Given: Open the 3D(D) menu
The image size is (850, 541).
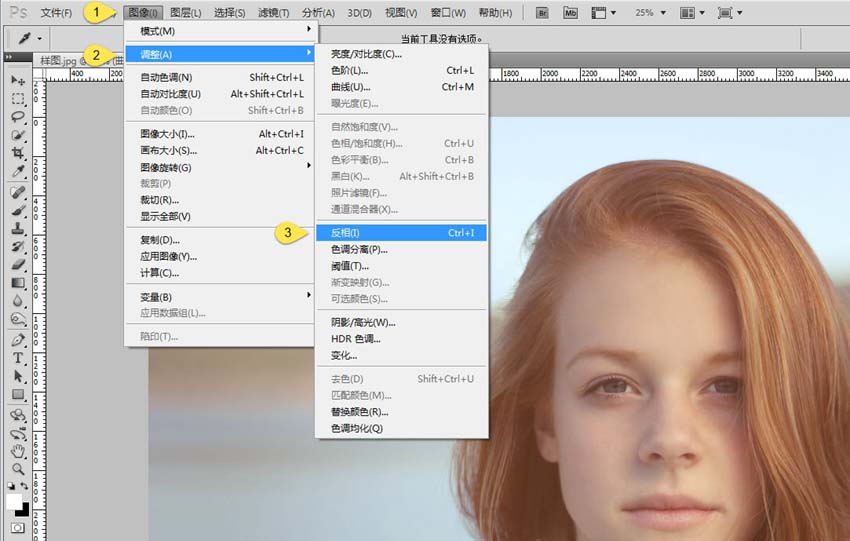Looking at the screenshot, I should click(x=359, y=12).
